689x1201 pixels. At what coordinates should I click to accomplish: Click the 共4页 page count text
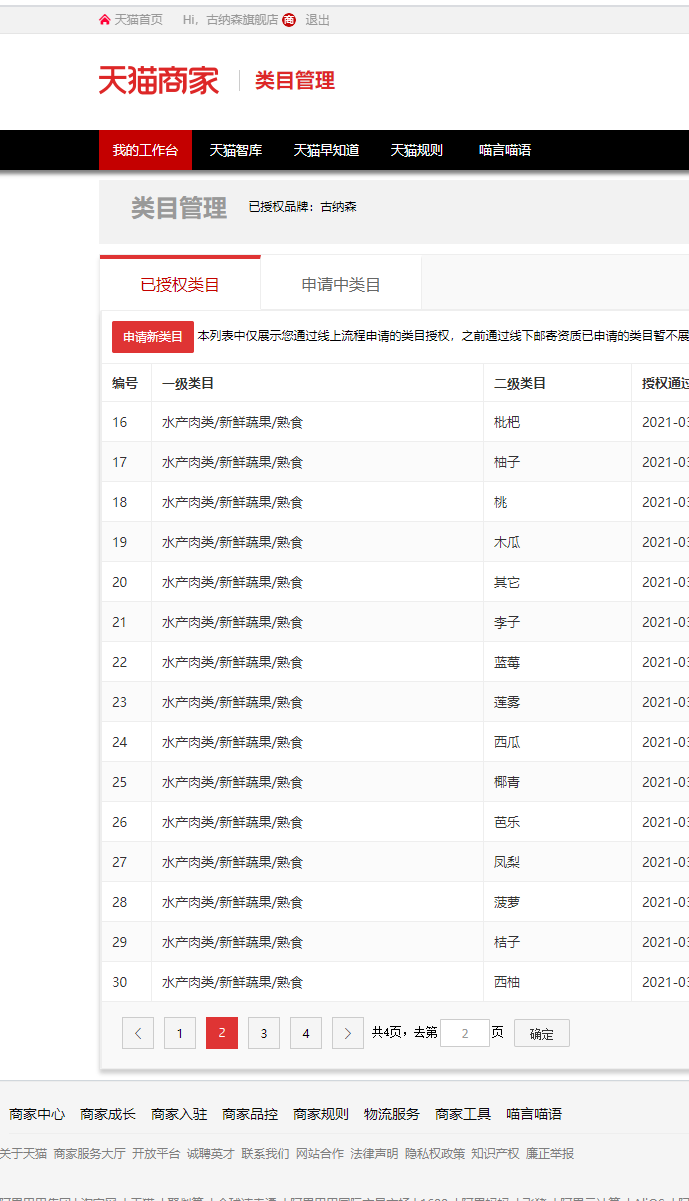[389, 1033]
